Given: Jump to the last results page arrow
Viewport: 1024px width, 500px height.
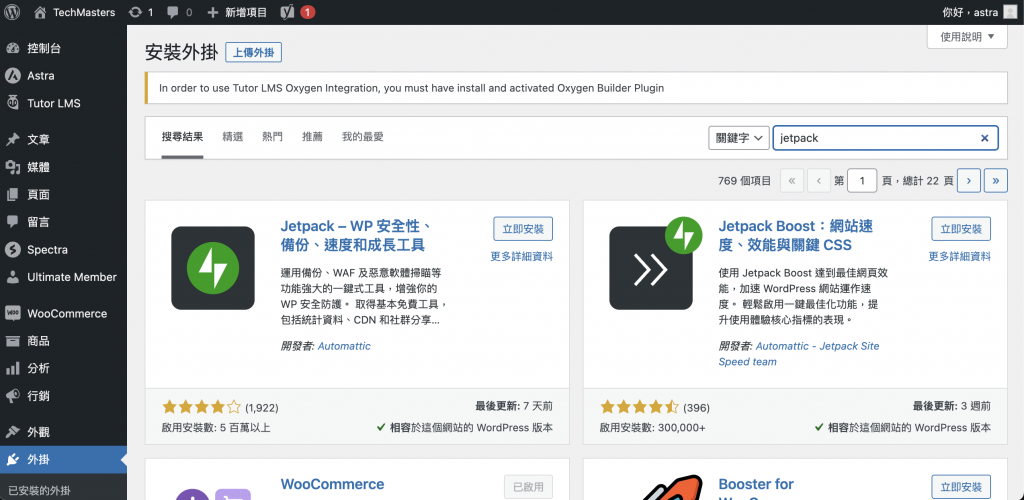Looking at the screenshot, I should [995, 181].
